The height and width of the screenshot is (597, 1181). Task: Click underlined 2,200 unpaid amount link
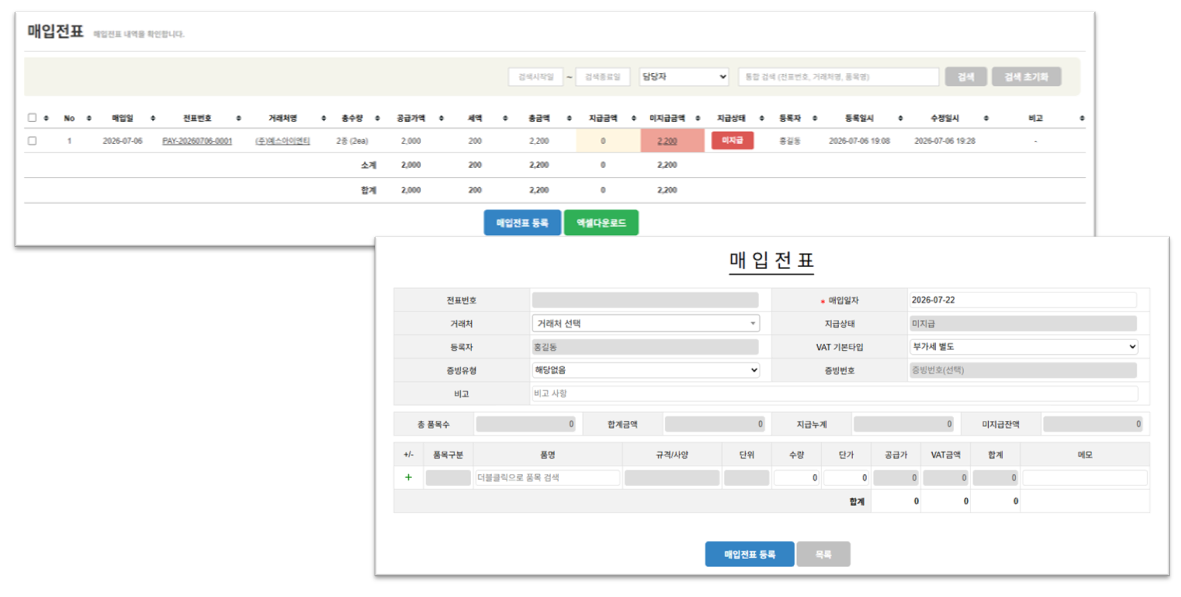[x=667, y=141]
